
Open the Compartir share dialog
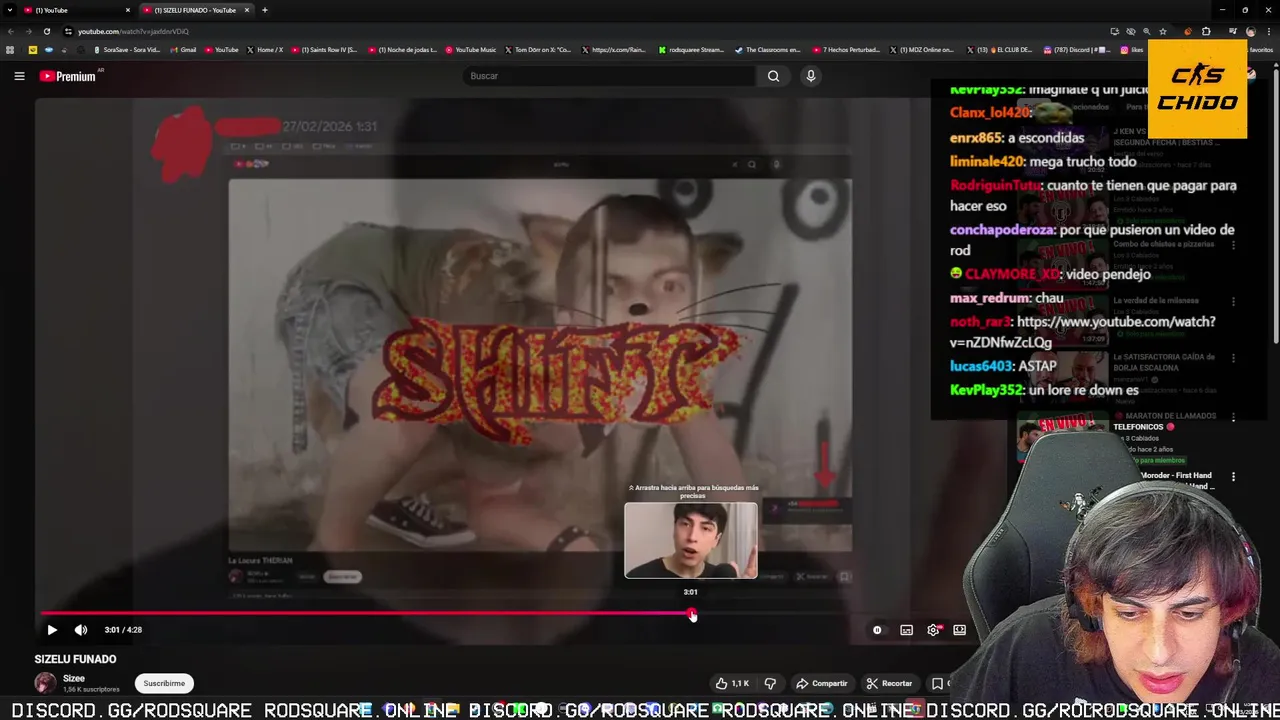click(821, 683)
